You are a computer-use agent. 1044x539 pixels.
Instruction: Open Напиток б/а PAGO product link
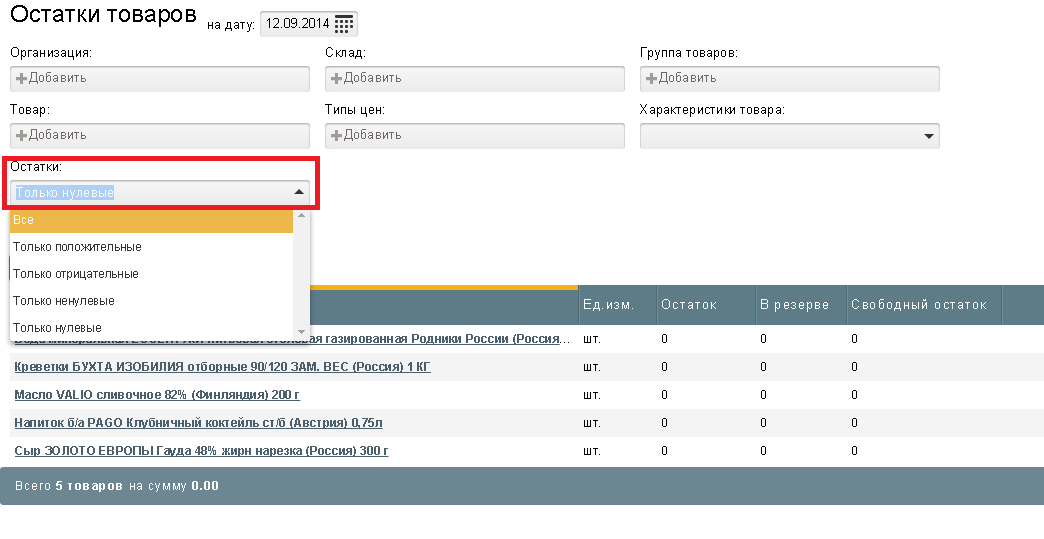coord(198,423)
